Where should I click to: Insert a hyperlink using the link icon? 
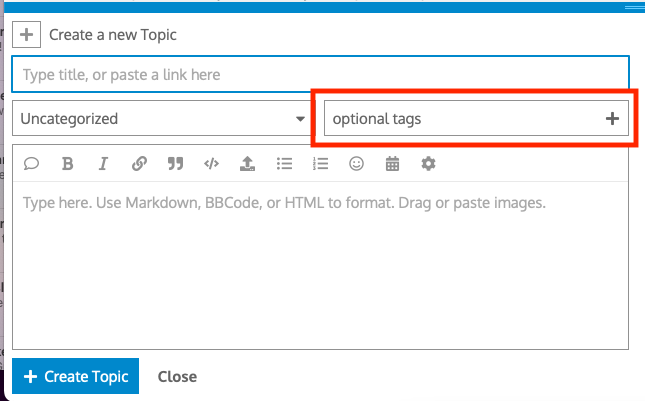coord(140,164)
